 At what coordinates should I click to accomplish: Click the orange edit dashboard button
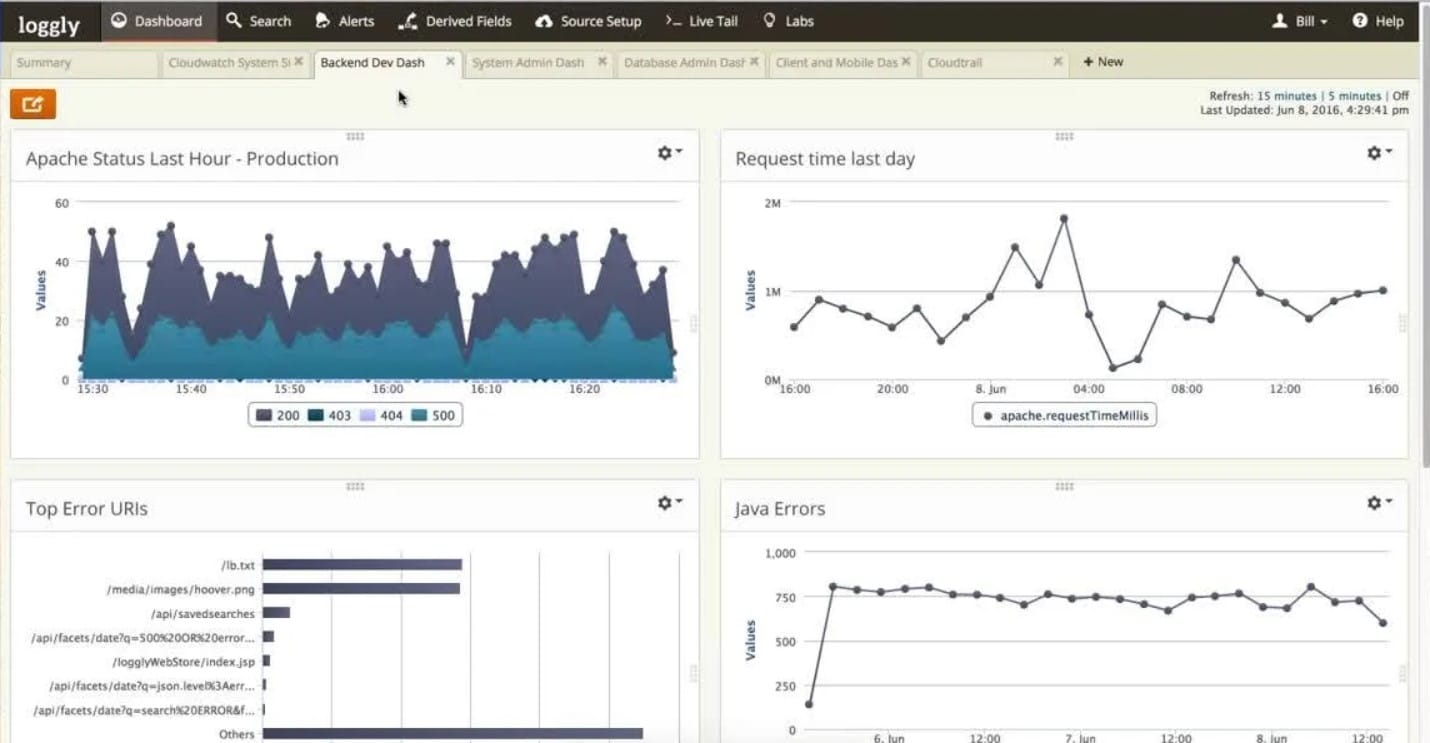click(x=33, y=104)
